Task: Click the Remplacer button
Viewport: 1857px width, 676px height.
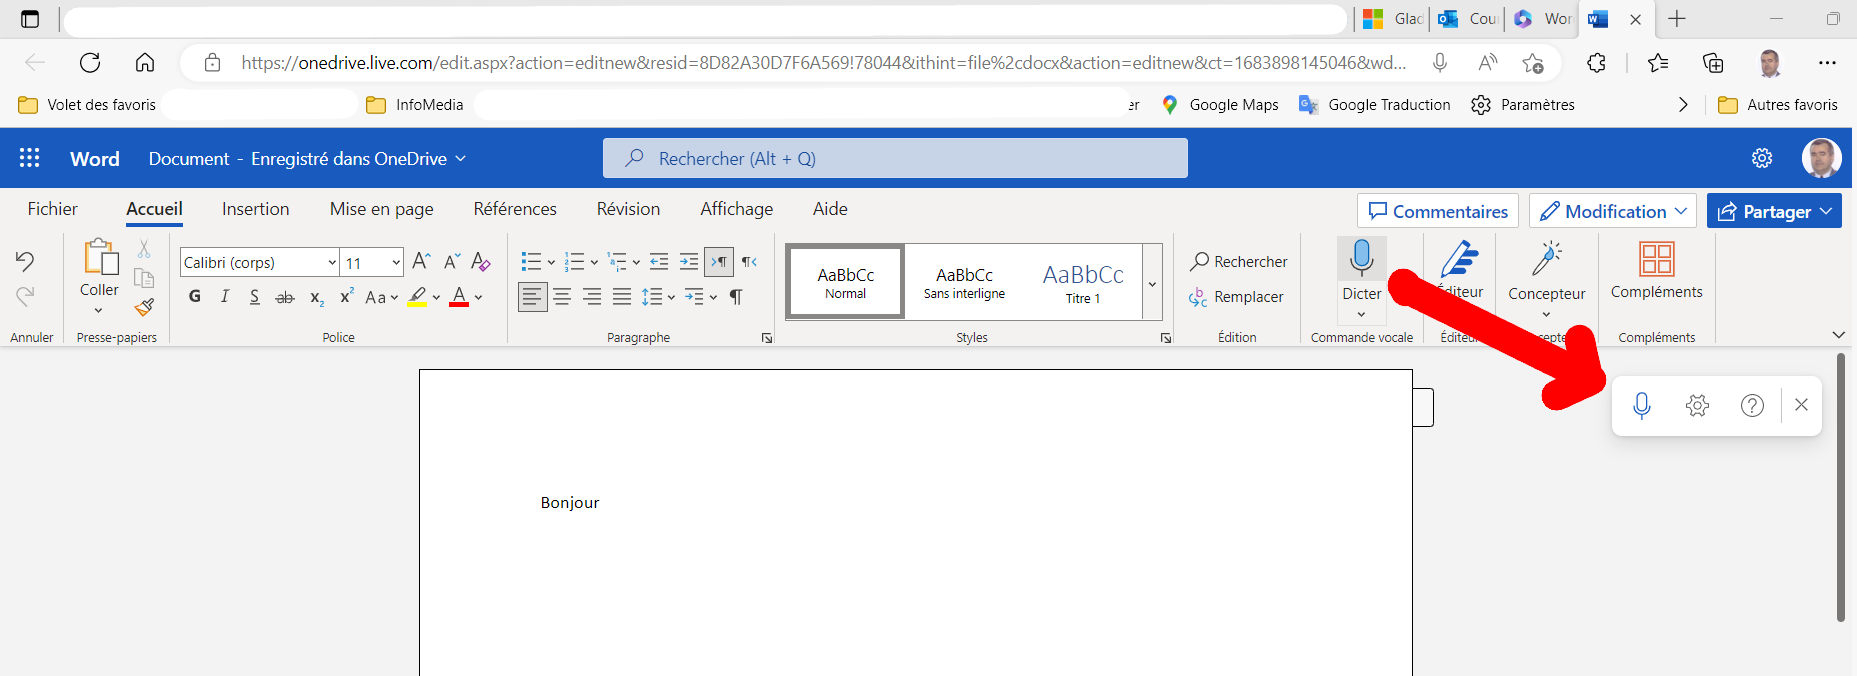Action: coord(1236,297)
